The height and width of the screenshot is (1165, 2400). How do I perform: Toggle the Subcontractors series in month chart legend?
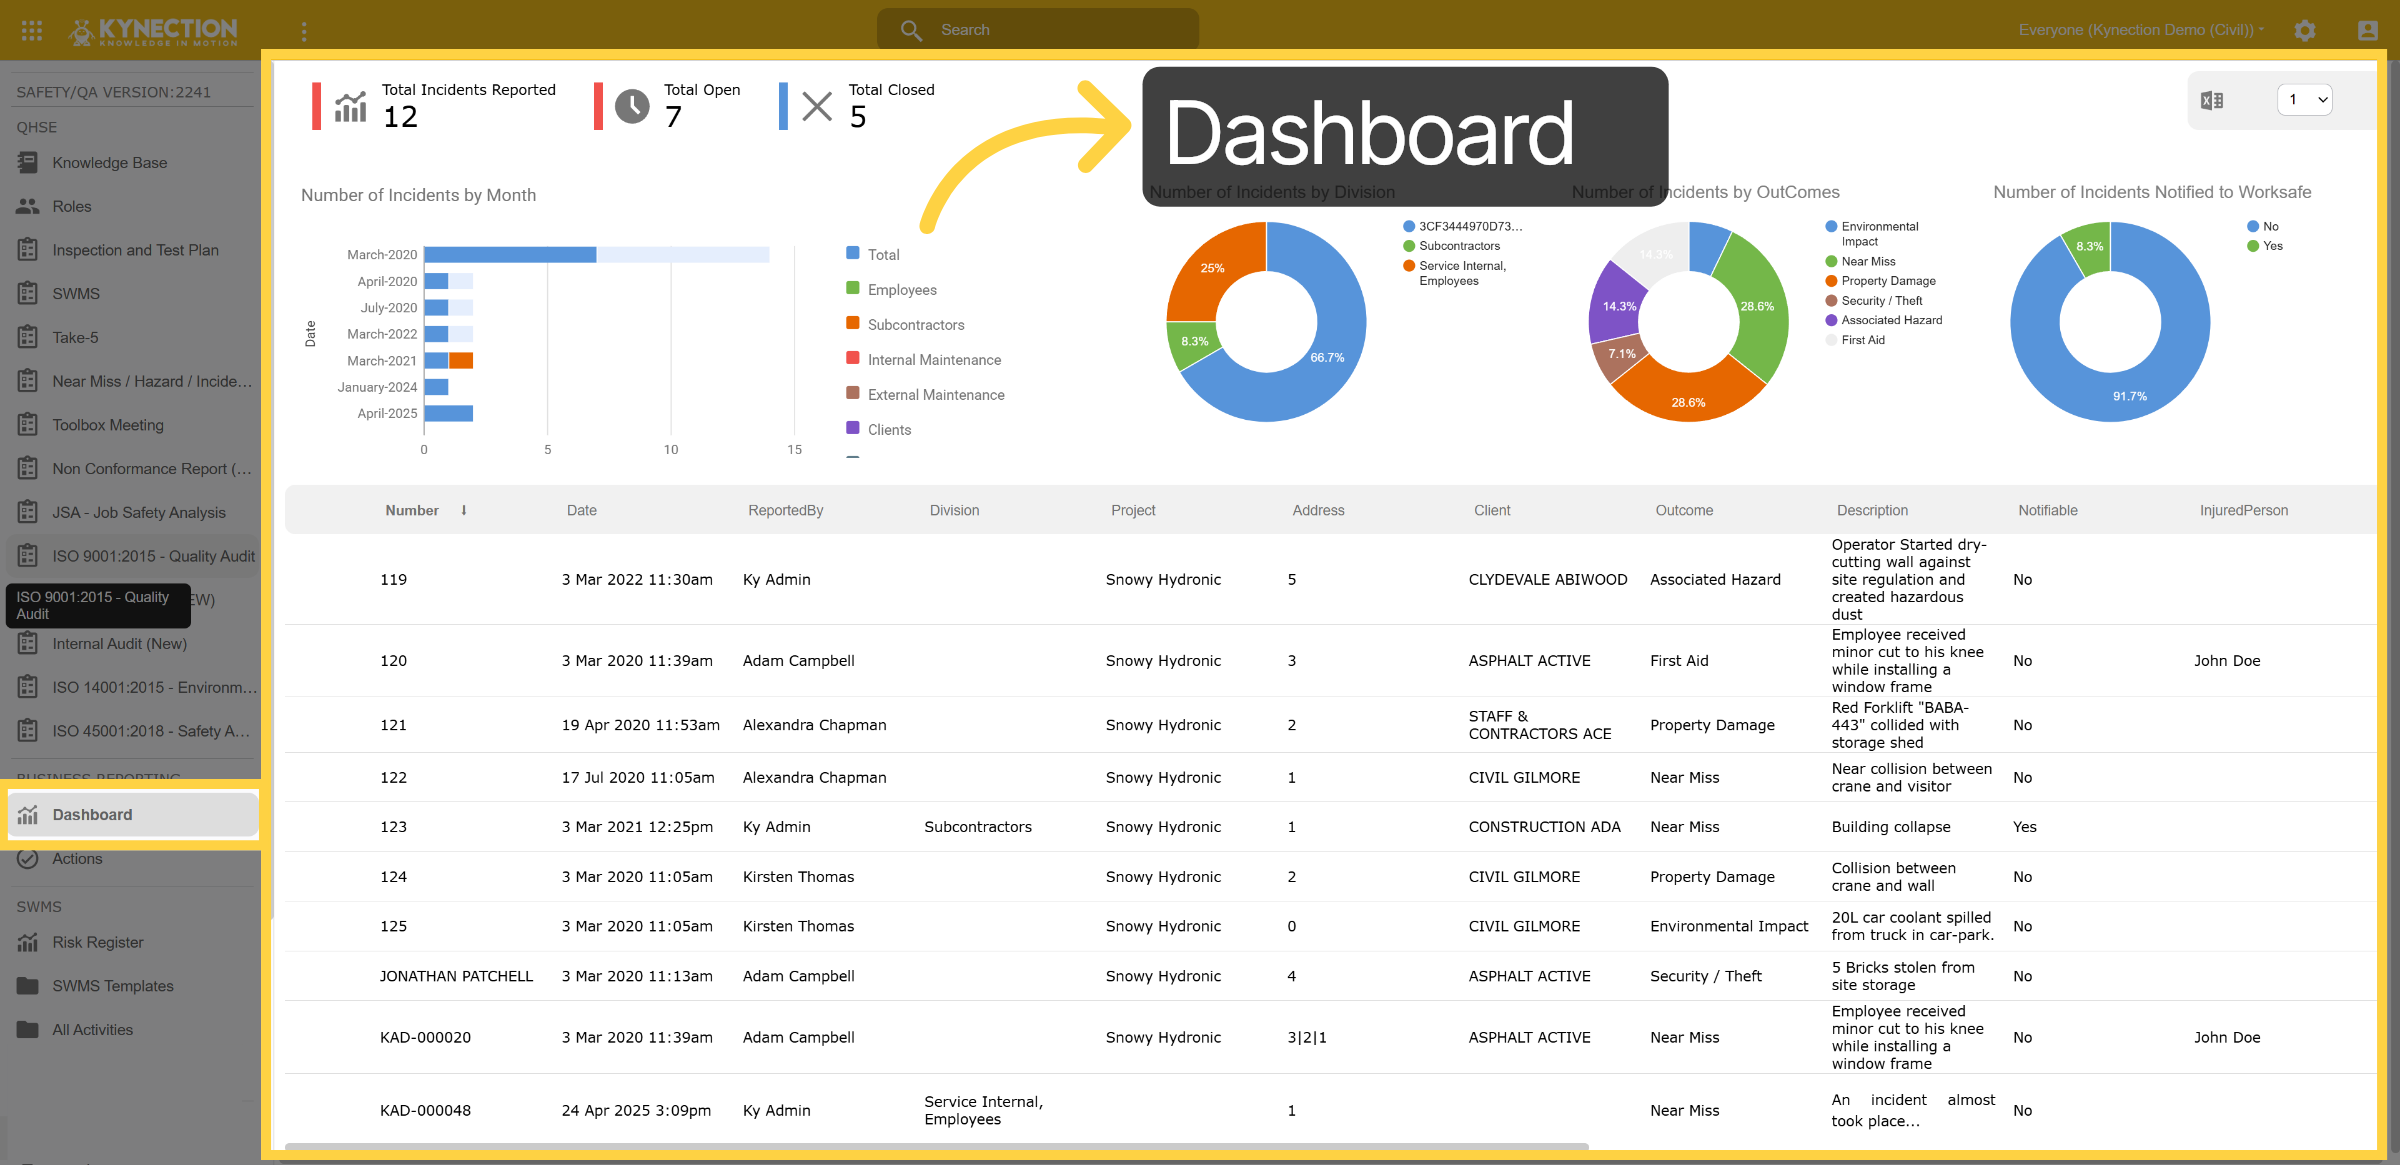pyautogui.click(x=905, y=325)
